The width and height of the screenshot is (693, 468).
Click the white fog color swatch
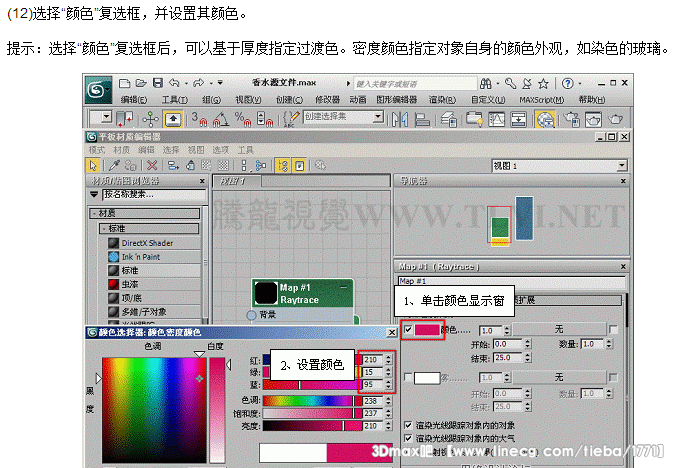(427, 378)
